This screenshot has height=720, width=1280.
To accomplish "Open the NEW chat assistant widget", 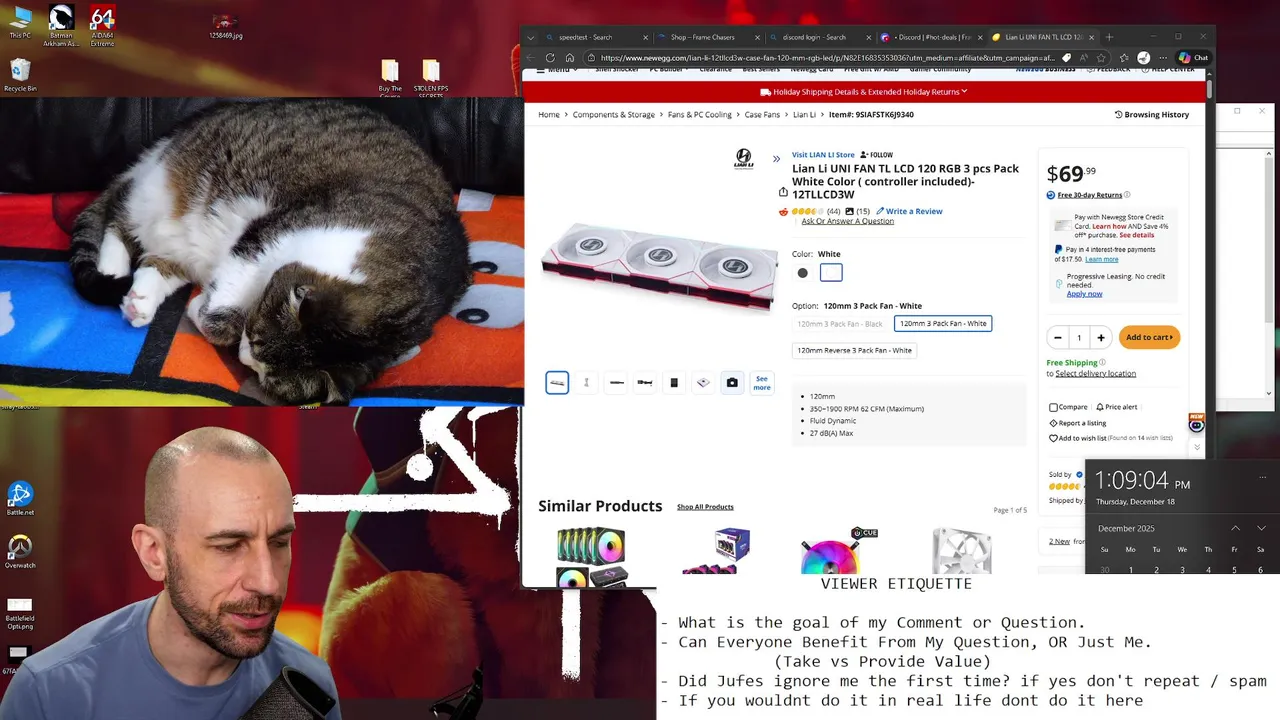I will 1196,424.
